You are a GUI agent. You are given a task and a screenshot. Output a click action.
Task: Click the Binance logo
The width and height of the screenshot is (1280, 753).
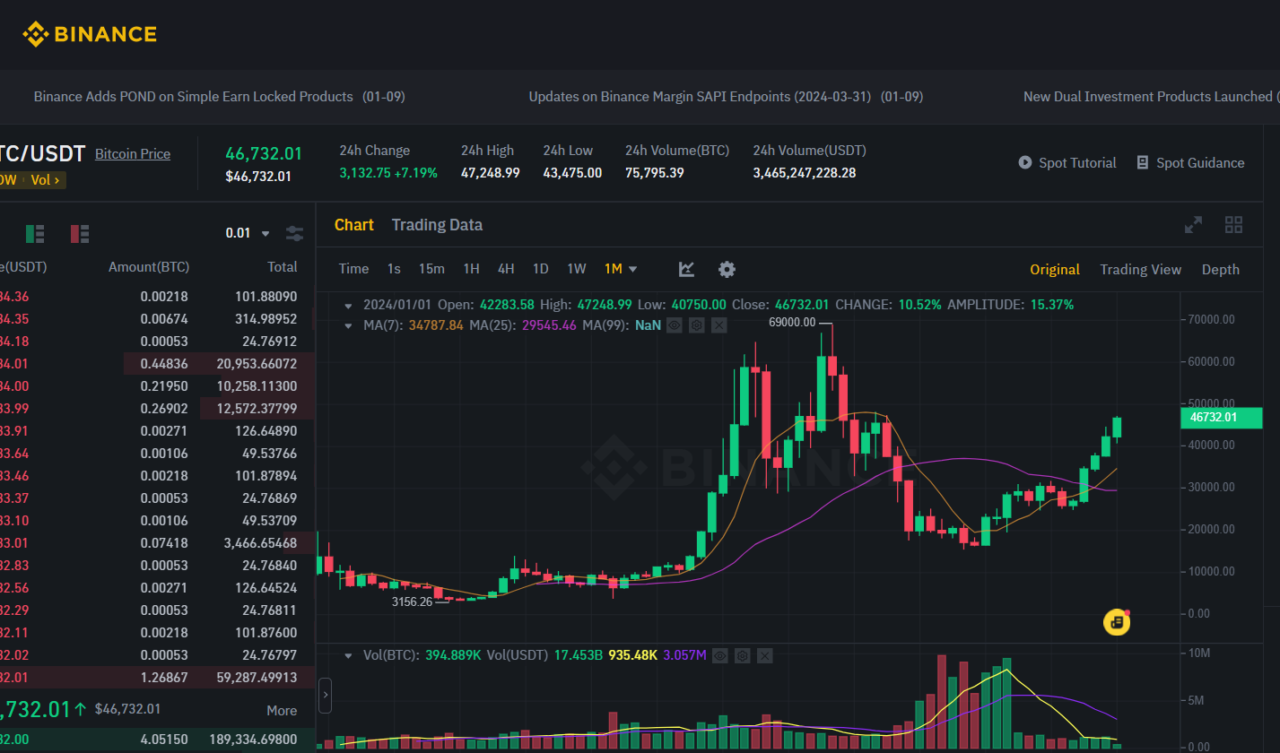pos(90,34)
